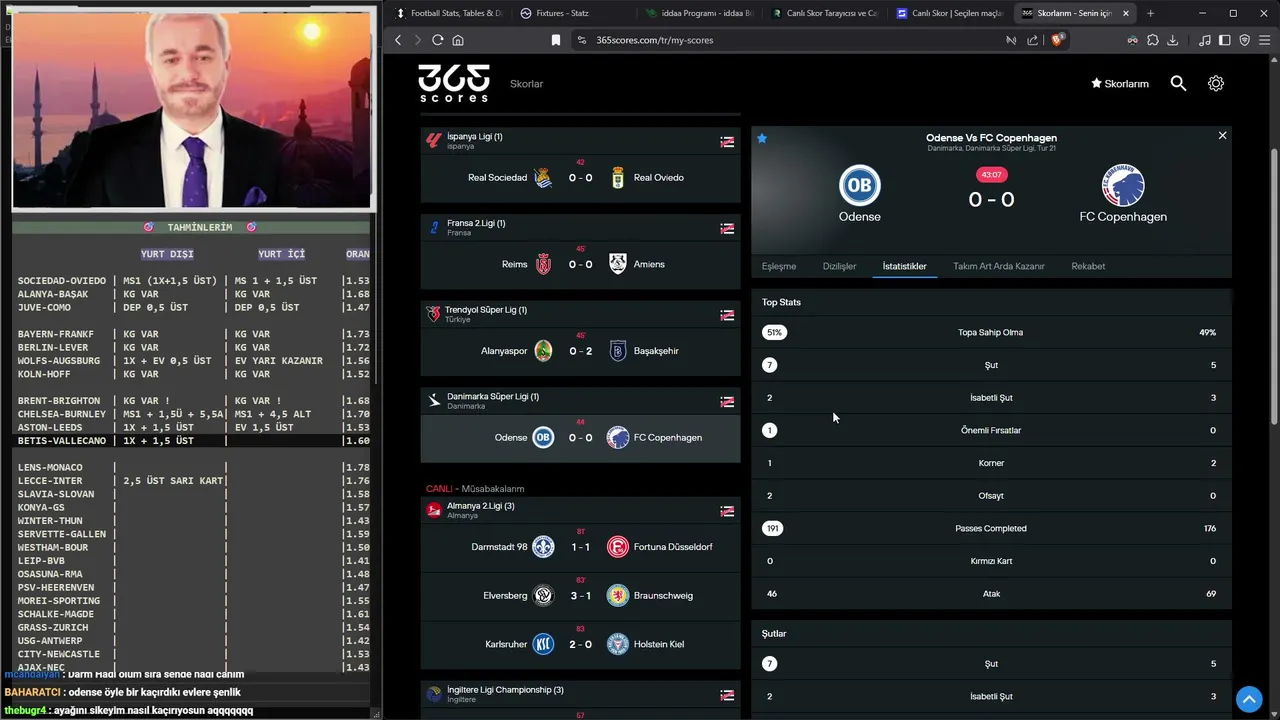Go back using the browser back arrow
The height and width of the screenshot is (720, 1280).
pyautogui.click(x=398, y=40)
